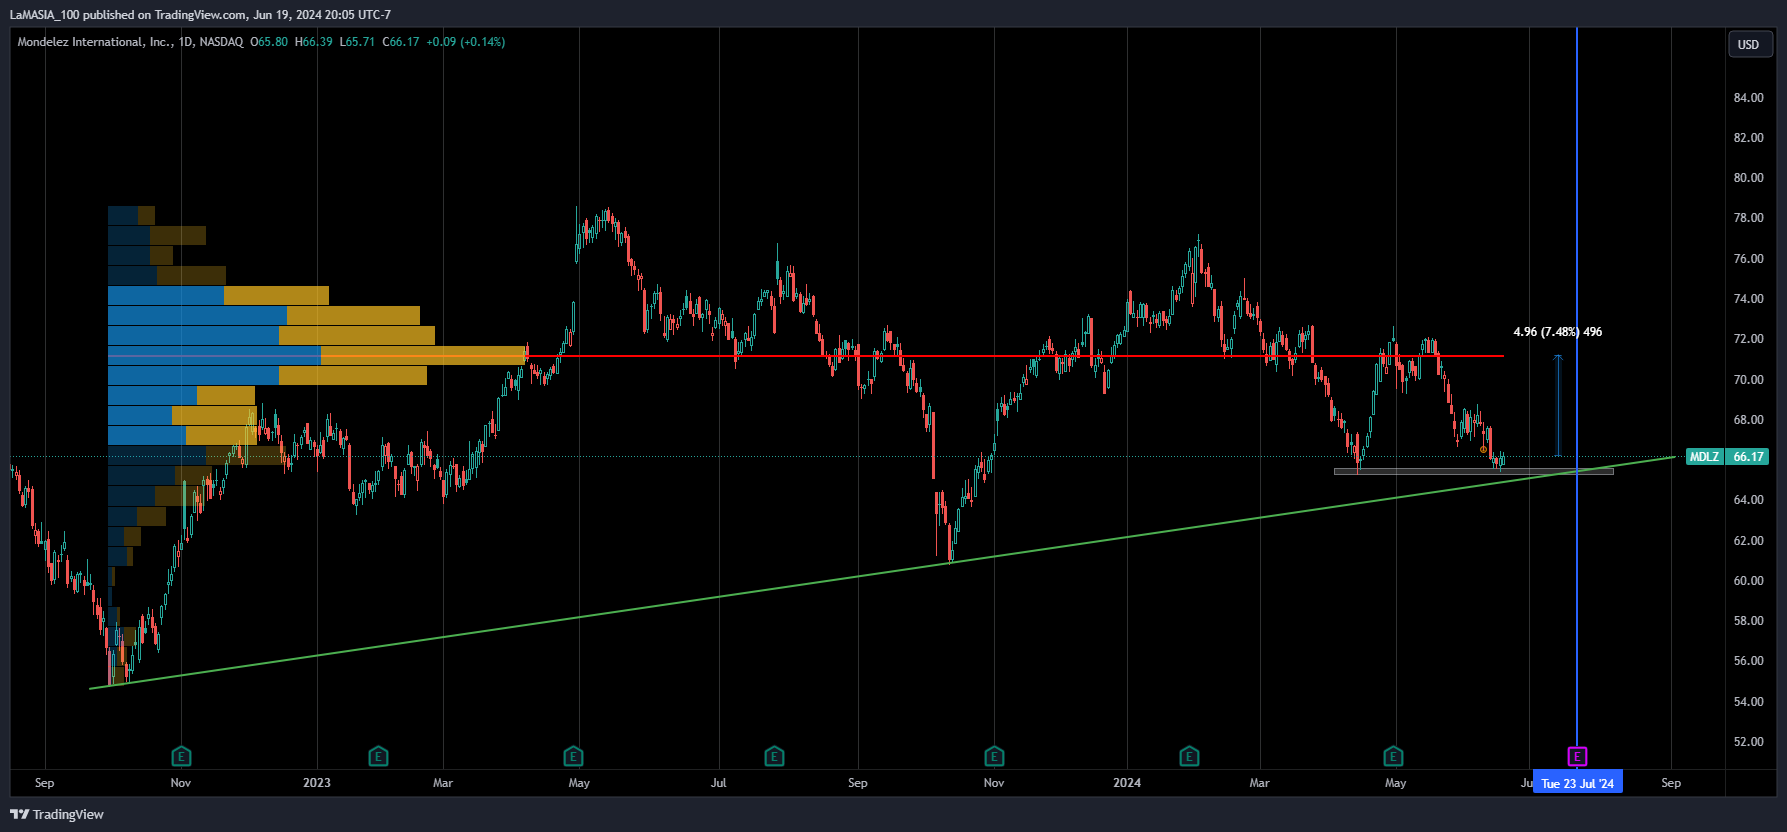The height and width of the screenshot is (832, 1787).
Task: Click the high value H66.39
Action: coord(314,42)
